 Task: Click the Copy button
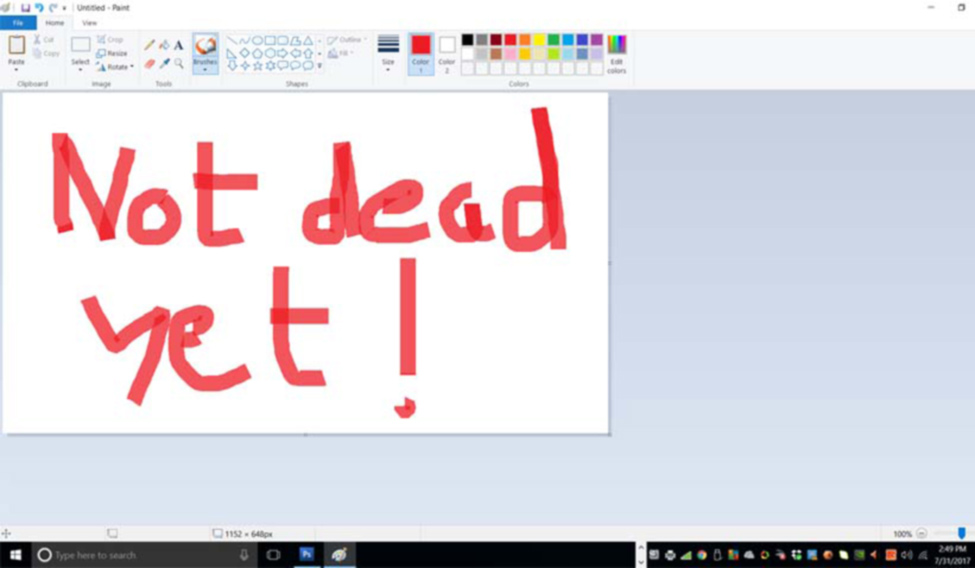[x=46, y=54]
